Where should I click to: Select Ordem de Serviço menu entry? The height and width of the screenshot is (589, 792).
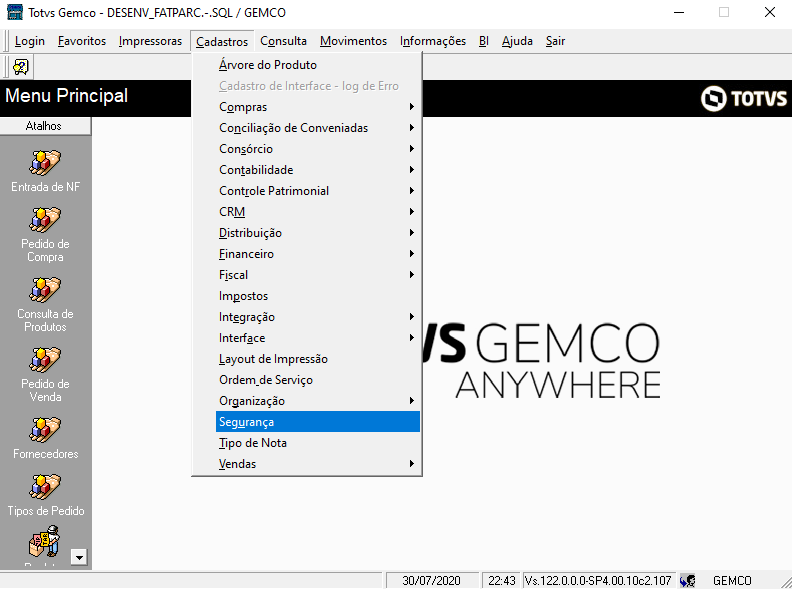318,380
